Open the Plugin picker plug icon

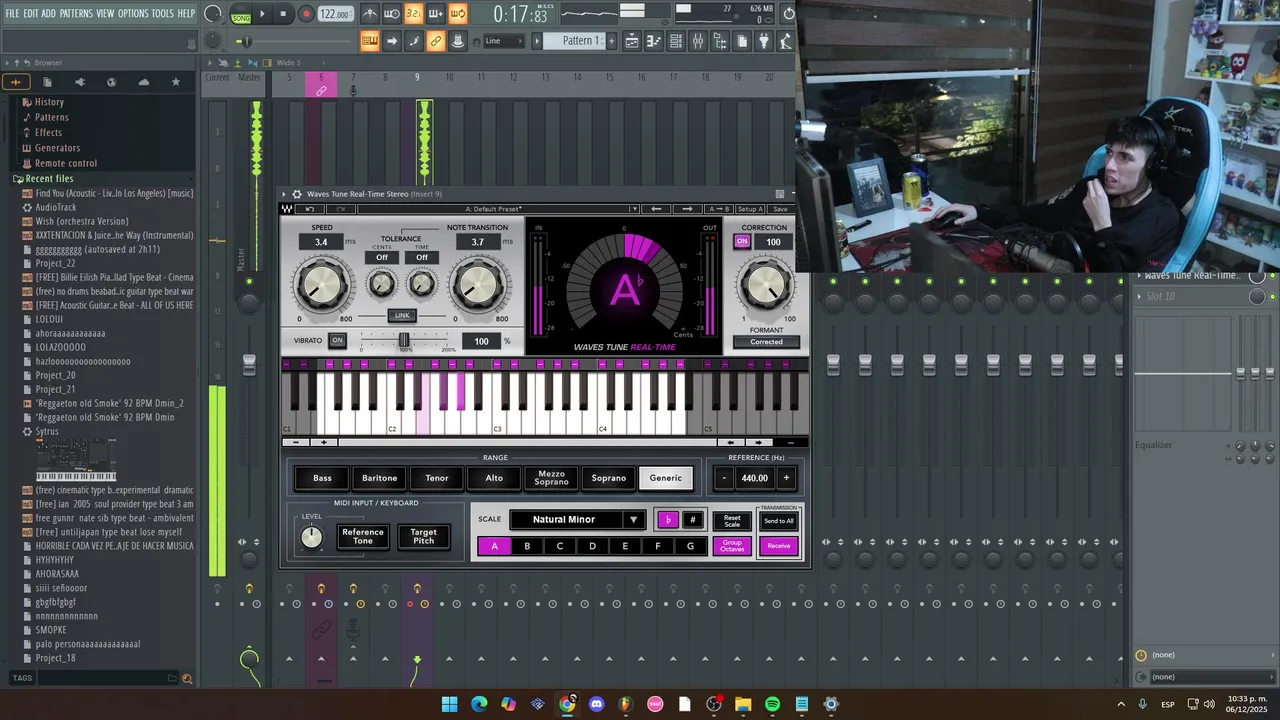pyautogui.click(x=764, y=41)
